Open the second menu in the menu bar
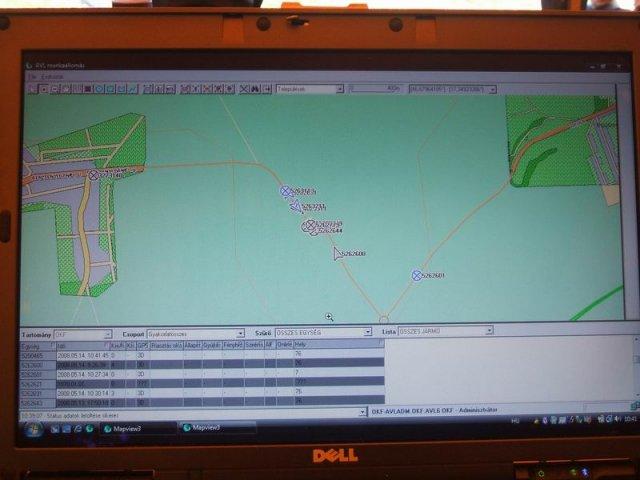Viewport: 640px width, 480px height. click(x=52, y=77)
